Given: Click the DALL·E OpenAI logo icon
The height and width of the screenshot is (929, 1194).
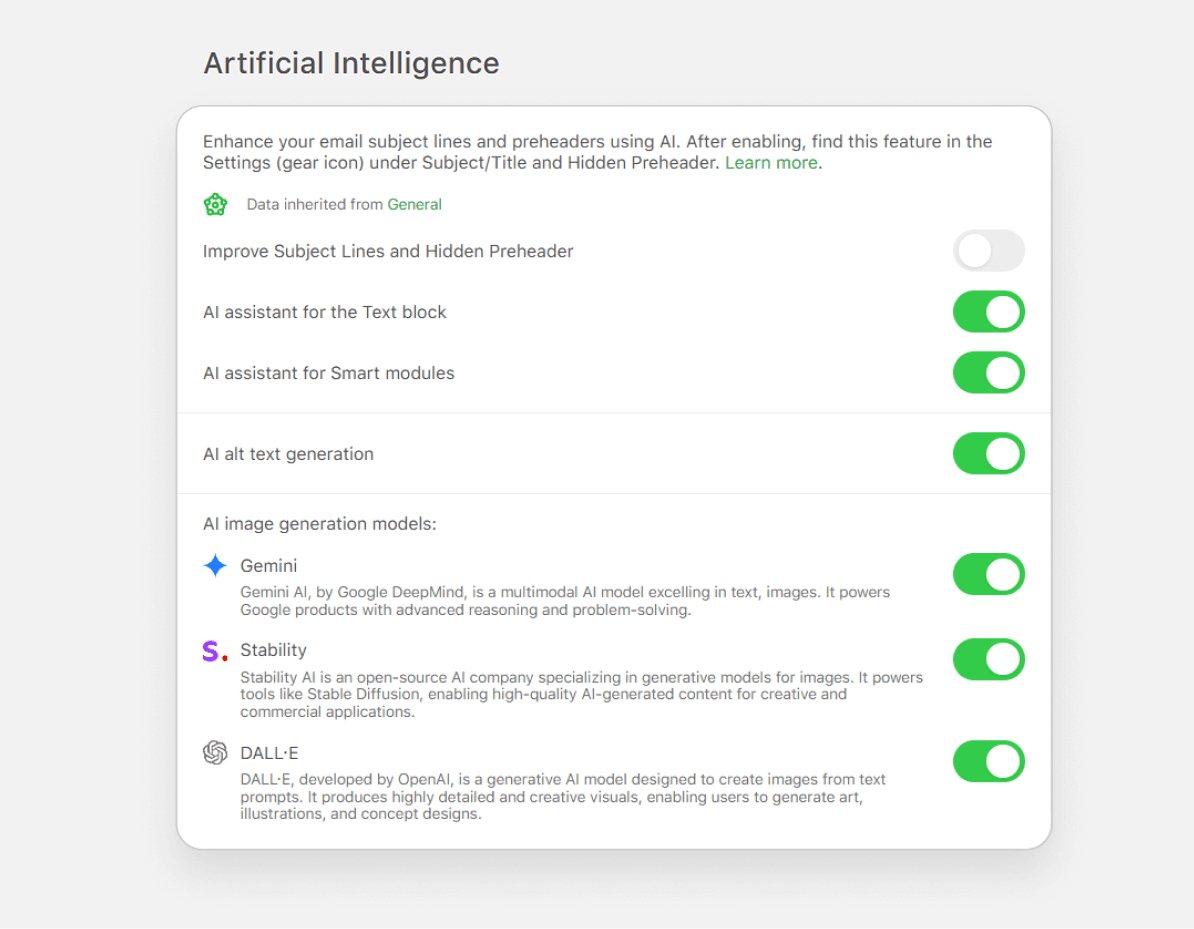Looking at the screenshot, I should click(x=215, y=753).
